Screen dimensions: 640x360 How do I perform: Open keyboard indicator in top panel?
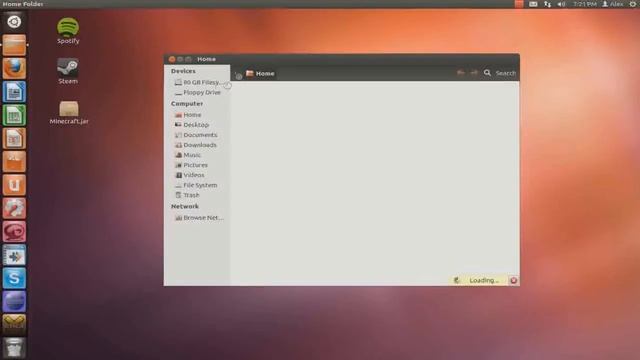coord(533,4)
